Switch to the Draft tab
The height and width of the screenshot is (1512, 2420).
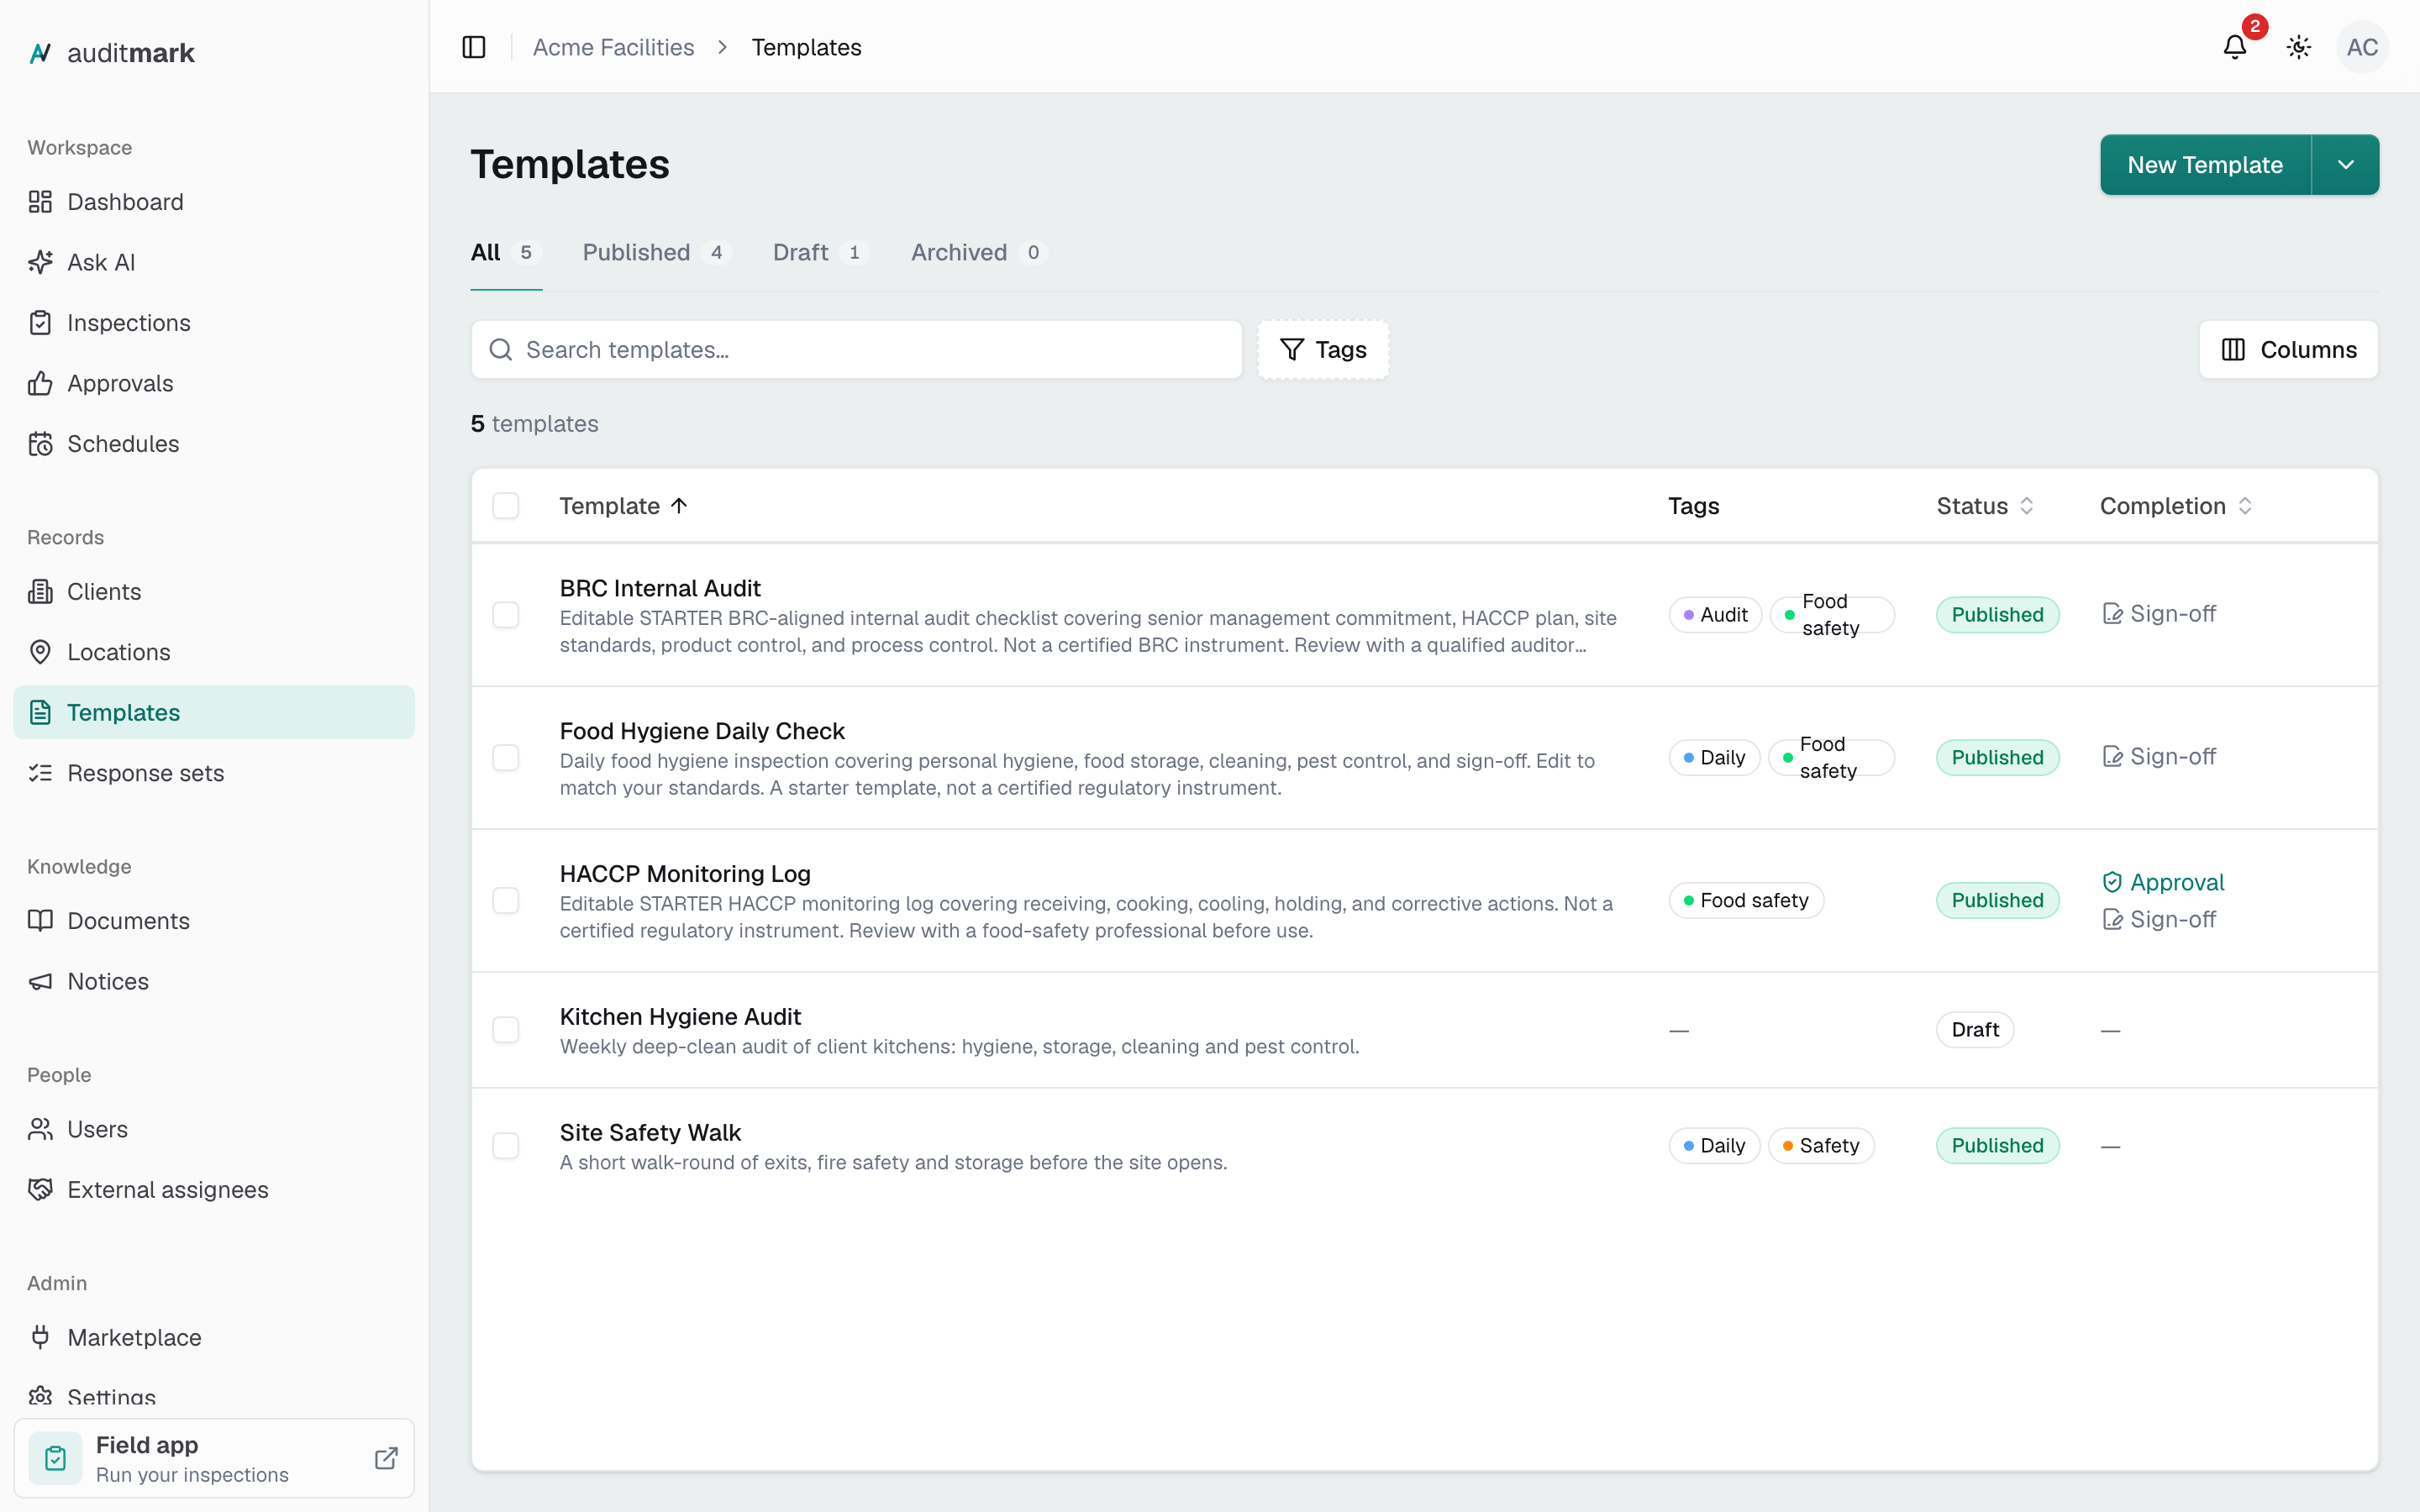pos(820,253)
